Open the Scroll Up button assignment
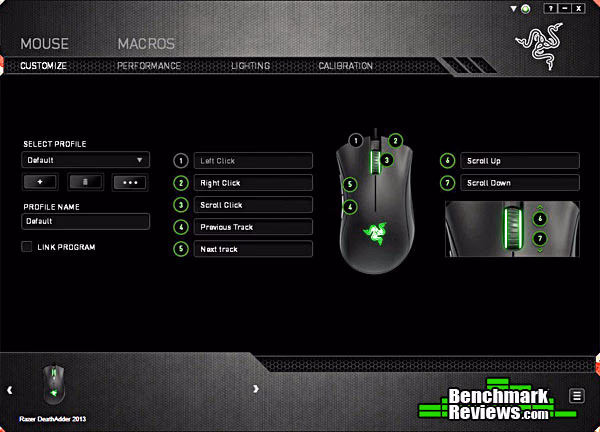 (x=520, y=161)
